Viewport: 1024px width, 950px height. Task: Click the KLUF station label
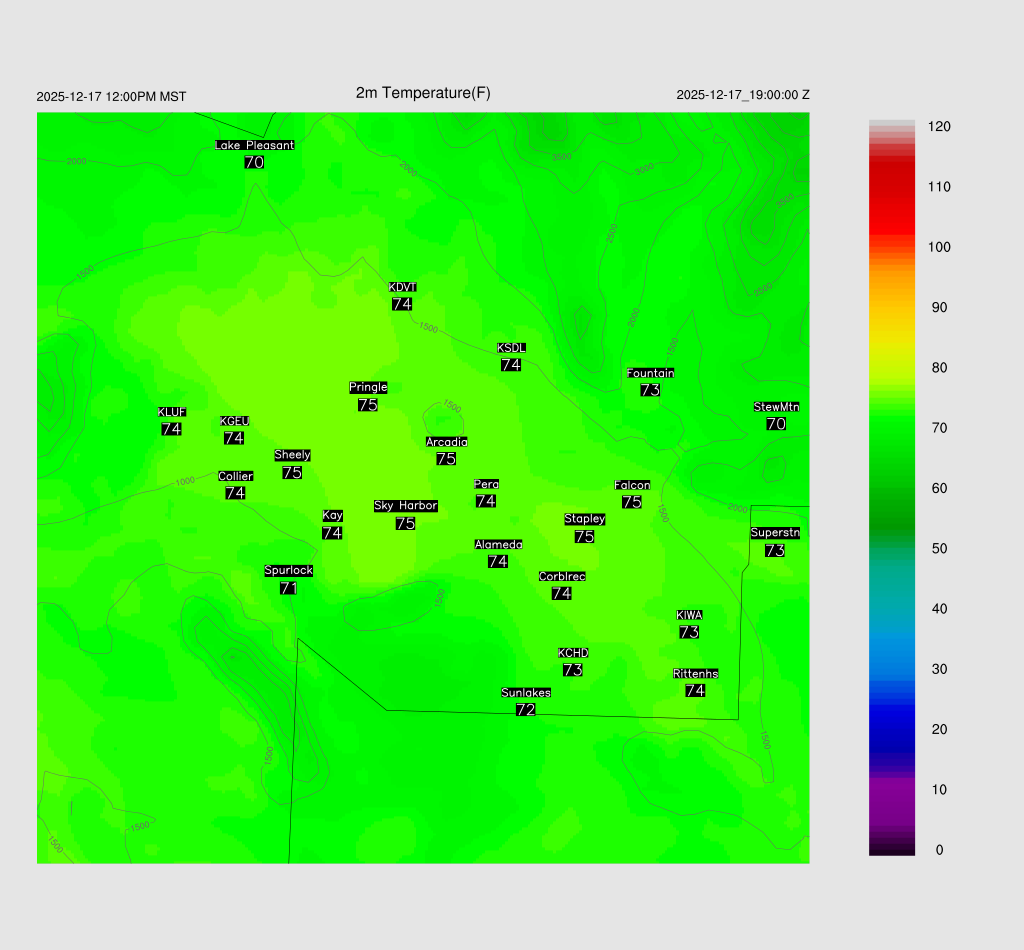[171, 412]
